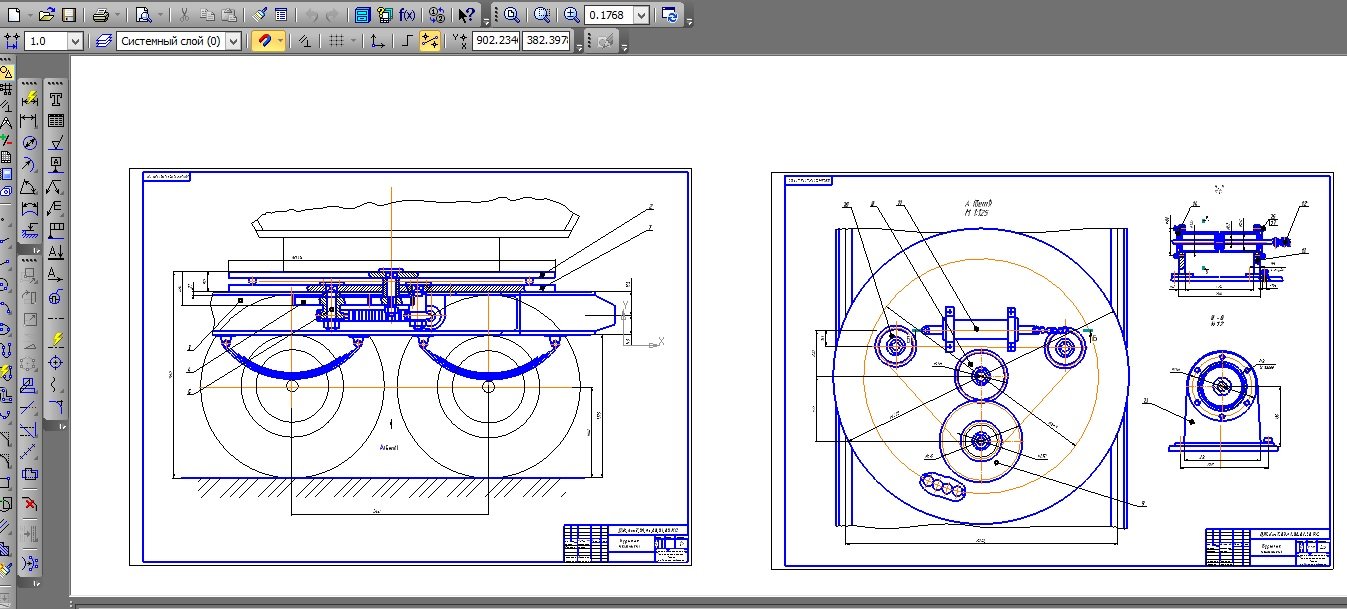
Task: Open the layer manager stack icon
Action: tap(103, 41)
